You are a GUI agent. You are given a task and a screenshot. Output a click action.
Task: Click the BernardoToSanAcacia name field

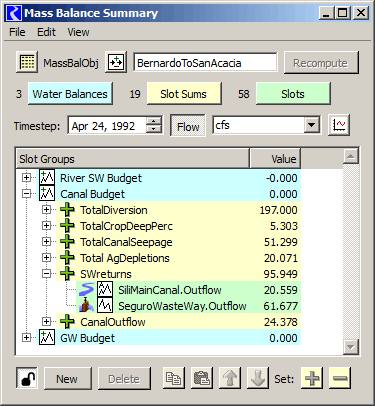(205, 63)
